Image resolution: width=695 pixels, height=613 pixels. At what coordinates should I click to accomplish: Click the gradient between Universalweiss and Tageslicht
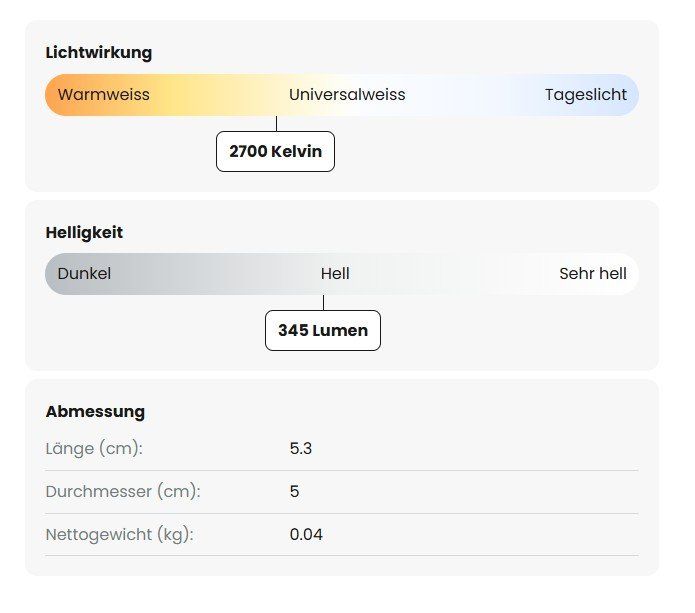coord(475,95)
